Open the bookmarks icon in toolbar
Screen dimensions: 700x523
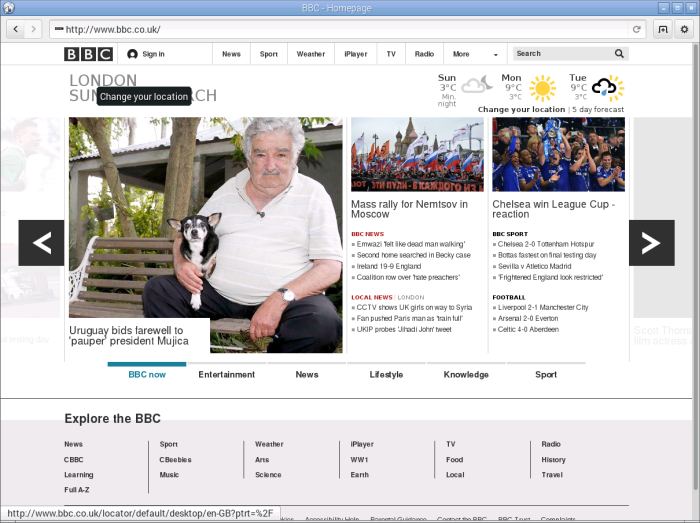point(663,29)
